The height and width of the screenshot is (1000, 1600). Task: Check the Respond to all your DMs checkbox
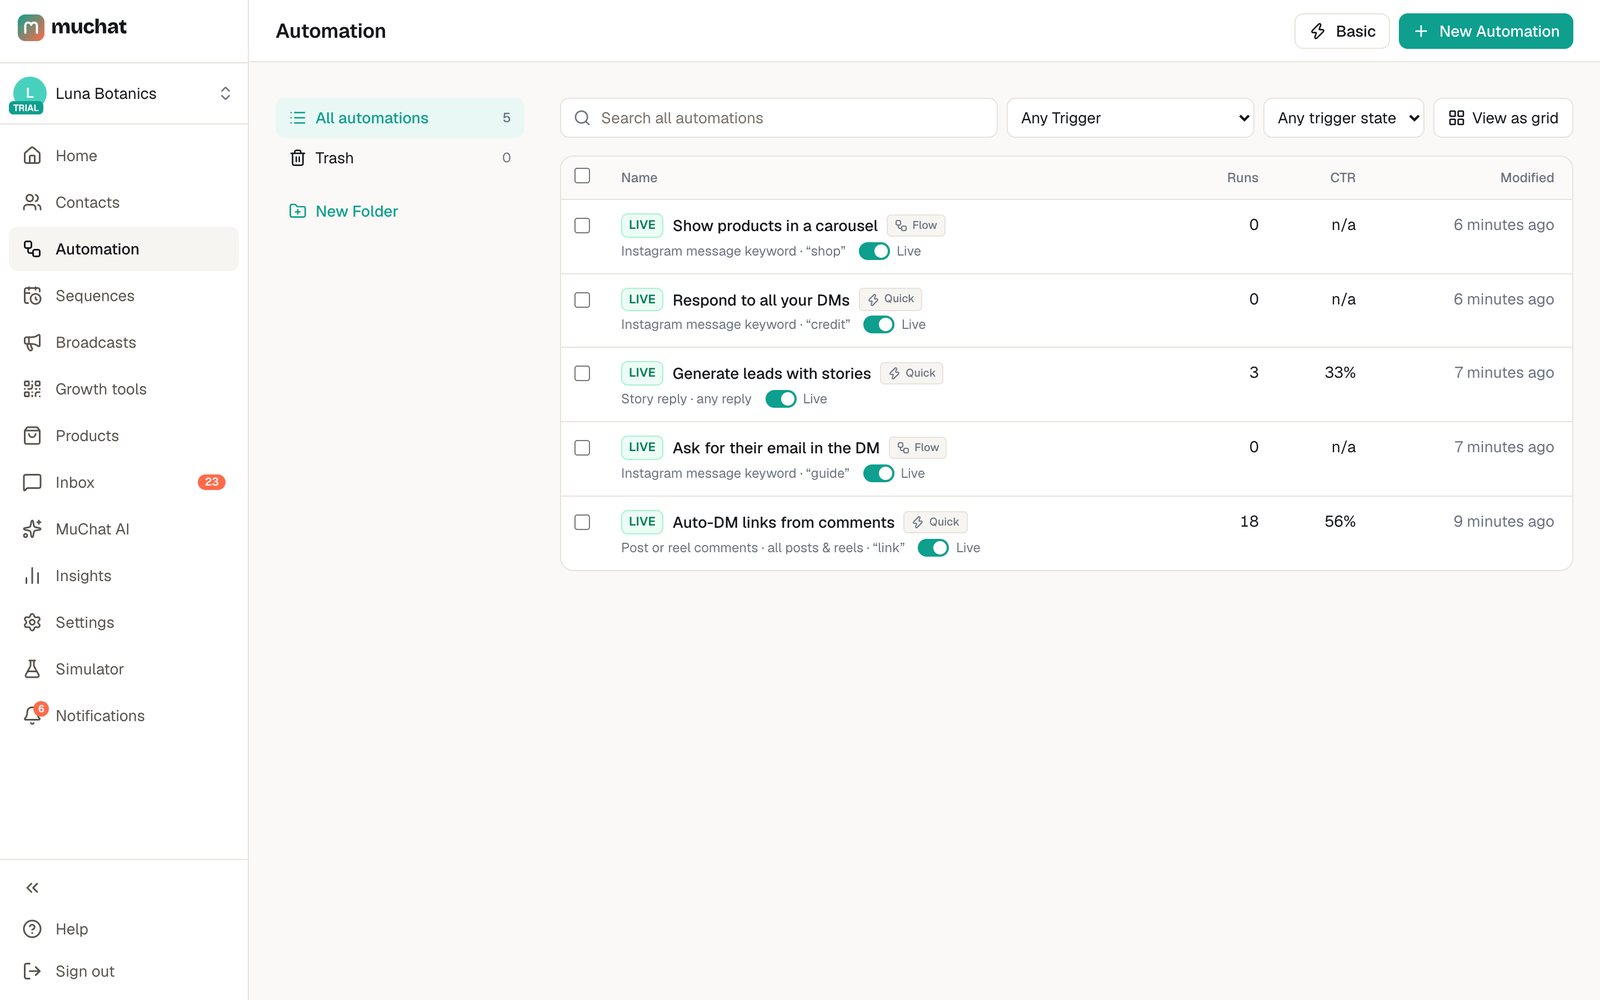click(582, 300)
